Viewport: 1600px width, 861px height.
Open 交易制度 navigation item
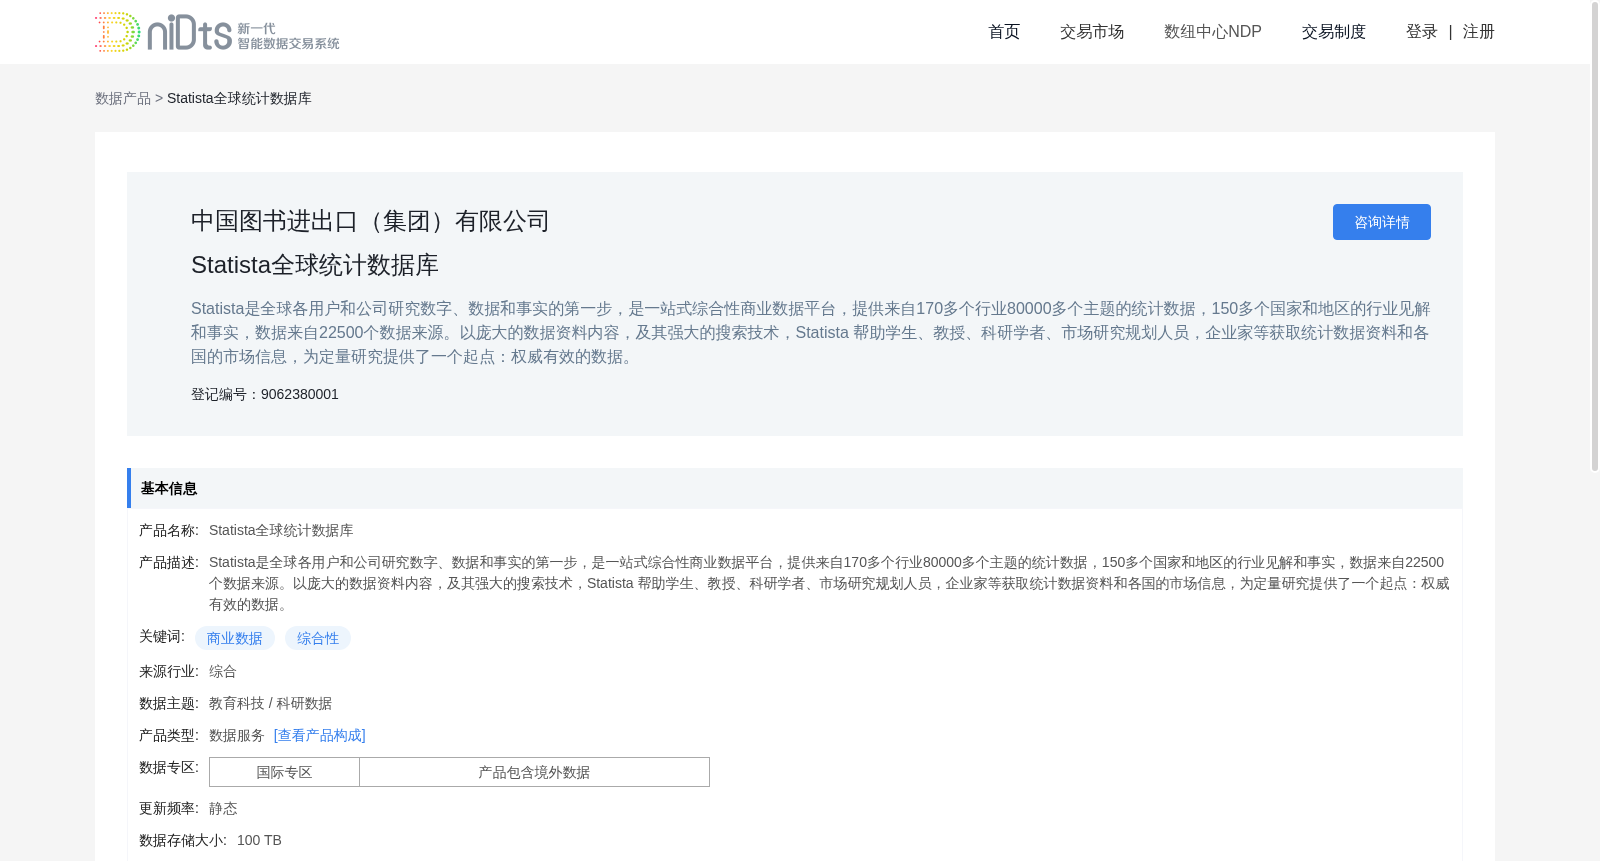(x=1334, y=32)
